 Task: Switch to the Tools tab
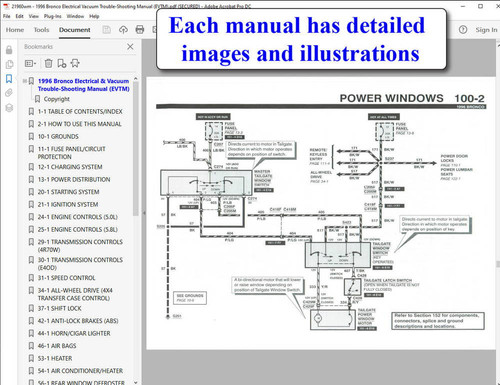click(41, 30)
